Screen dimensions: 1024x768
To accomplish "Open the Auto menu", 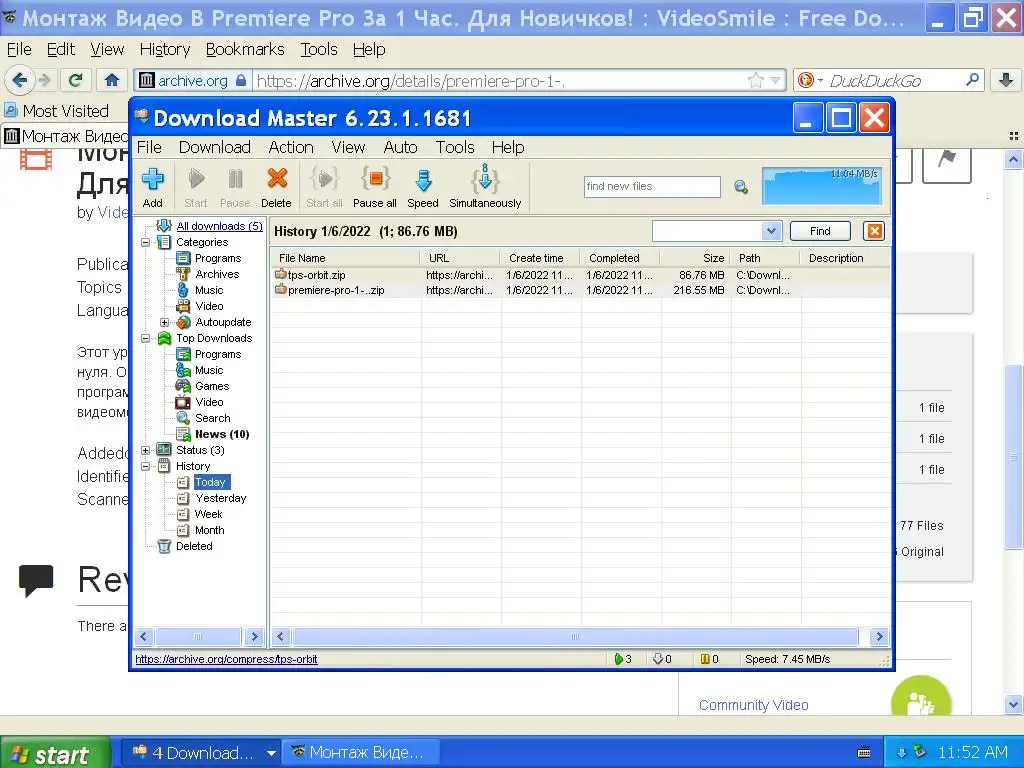I will 400,148.
